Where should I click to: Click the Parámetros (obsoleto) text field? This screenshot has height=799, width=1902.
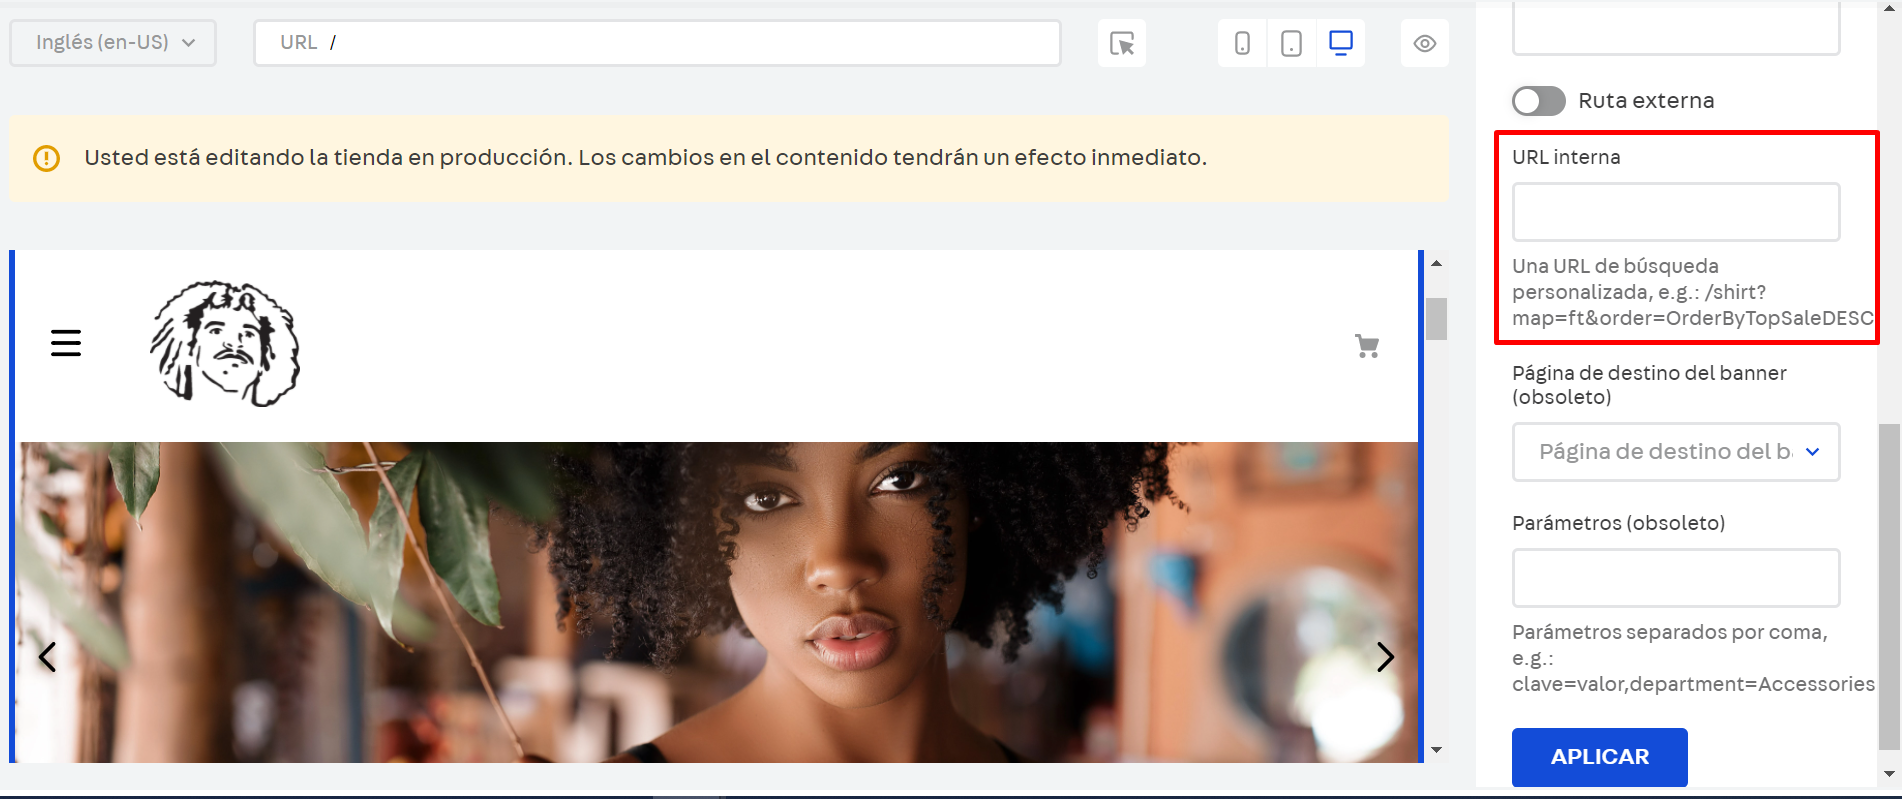pos(1675,578)
